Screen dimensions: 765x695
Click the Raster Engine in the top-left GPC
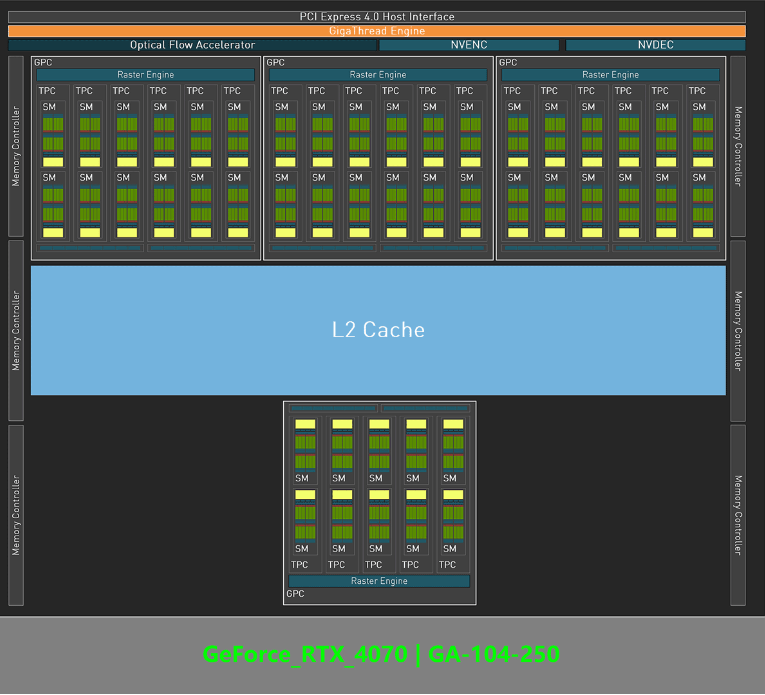click(146, 75)
